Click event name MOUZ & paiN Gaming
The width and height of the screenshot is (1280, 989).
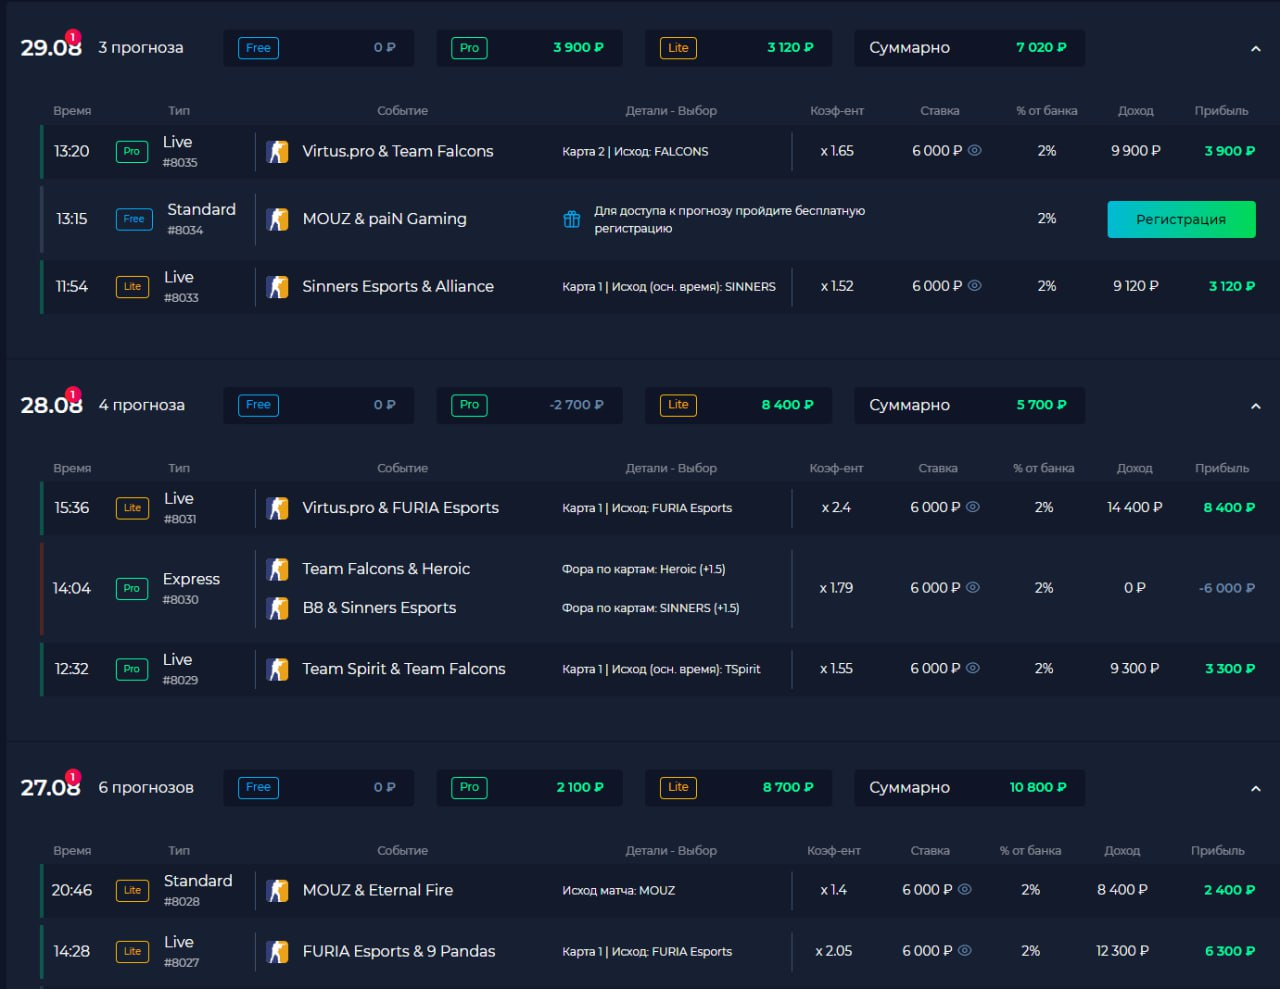point(385,219)
